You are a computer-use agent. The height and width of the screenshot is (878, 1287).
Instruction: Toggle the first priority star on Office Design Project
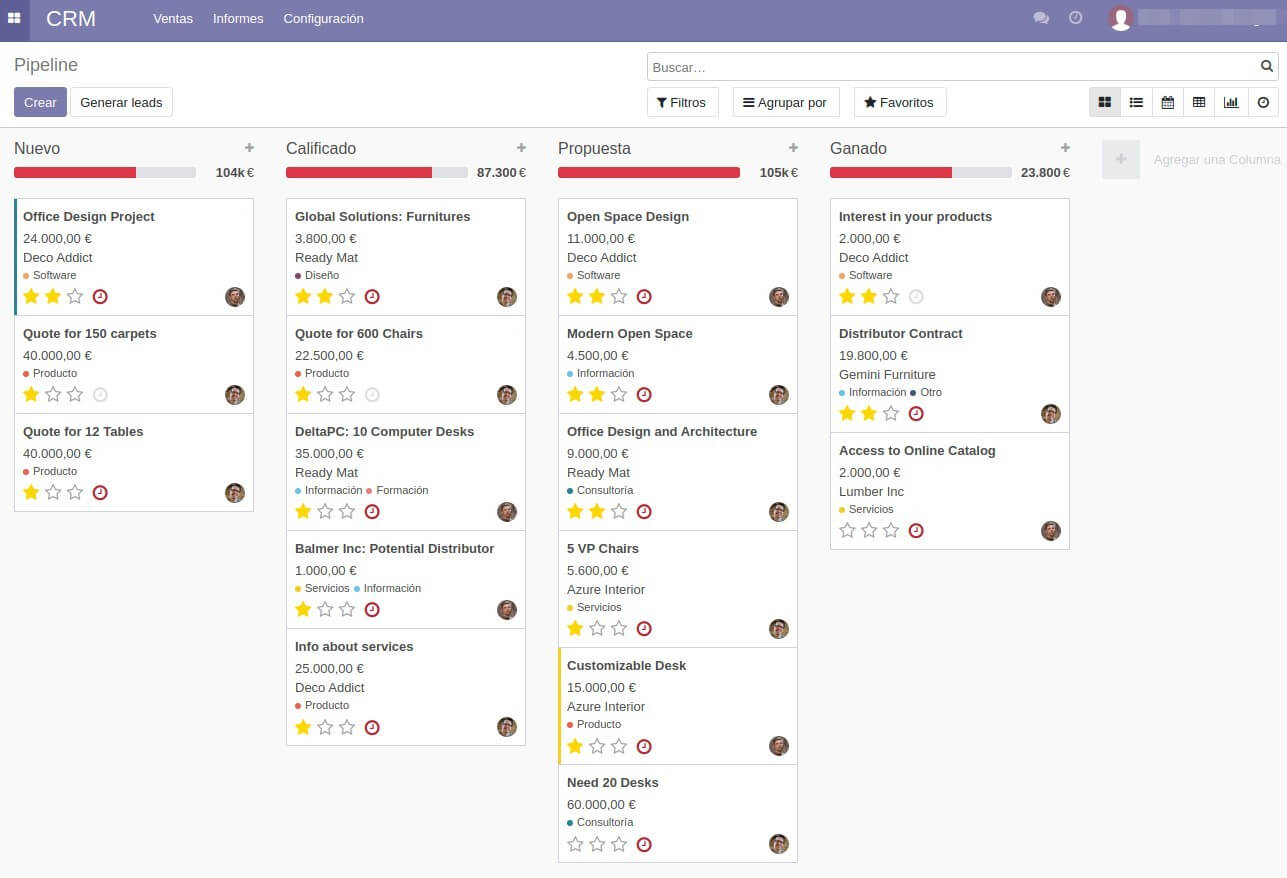click(x=31, y=296)
